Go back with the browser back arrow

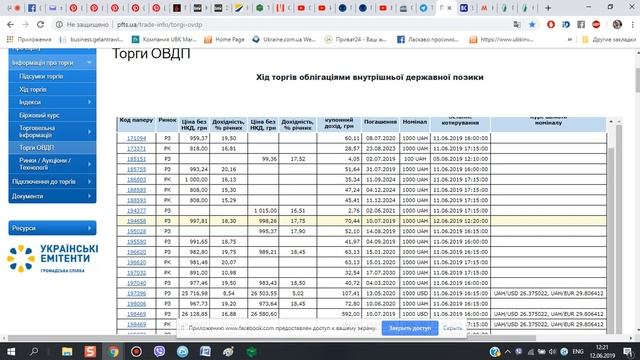(10, 24)
